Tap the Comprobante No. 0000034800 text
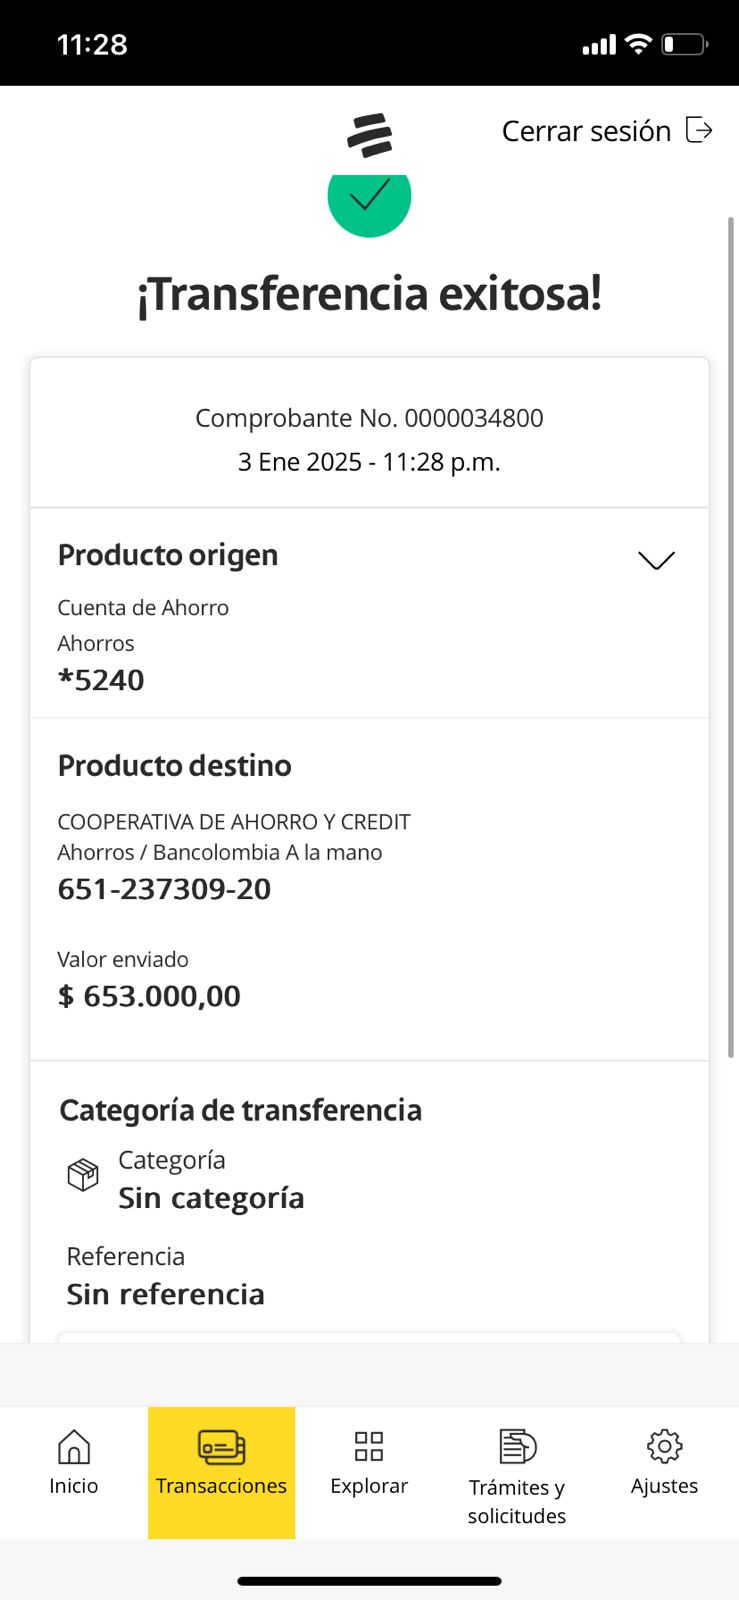Viewport: 739px width, 1600px height. (x=369, y=418)
